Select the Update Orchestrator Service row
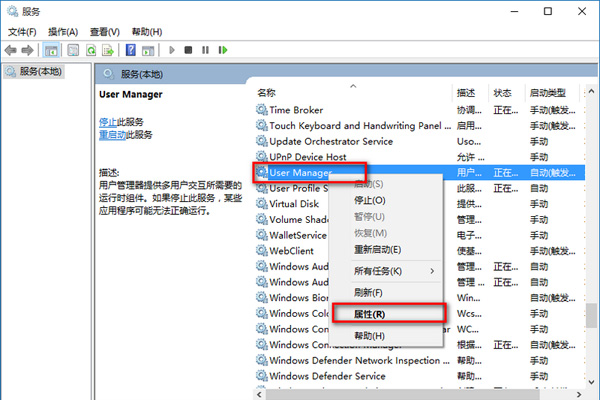 (x=419, y=141)
